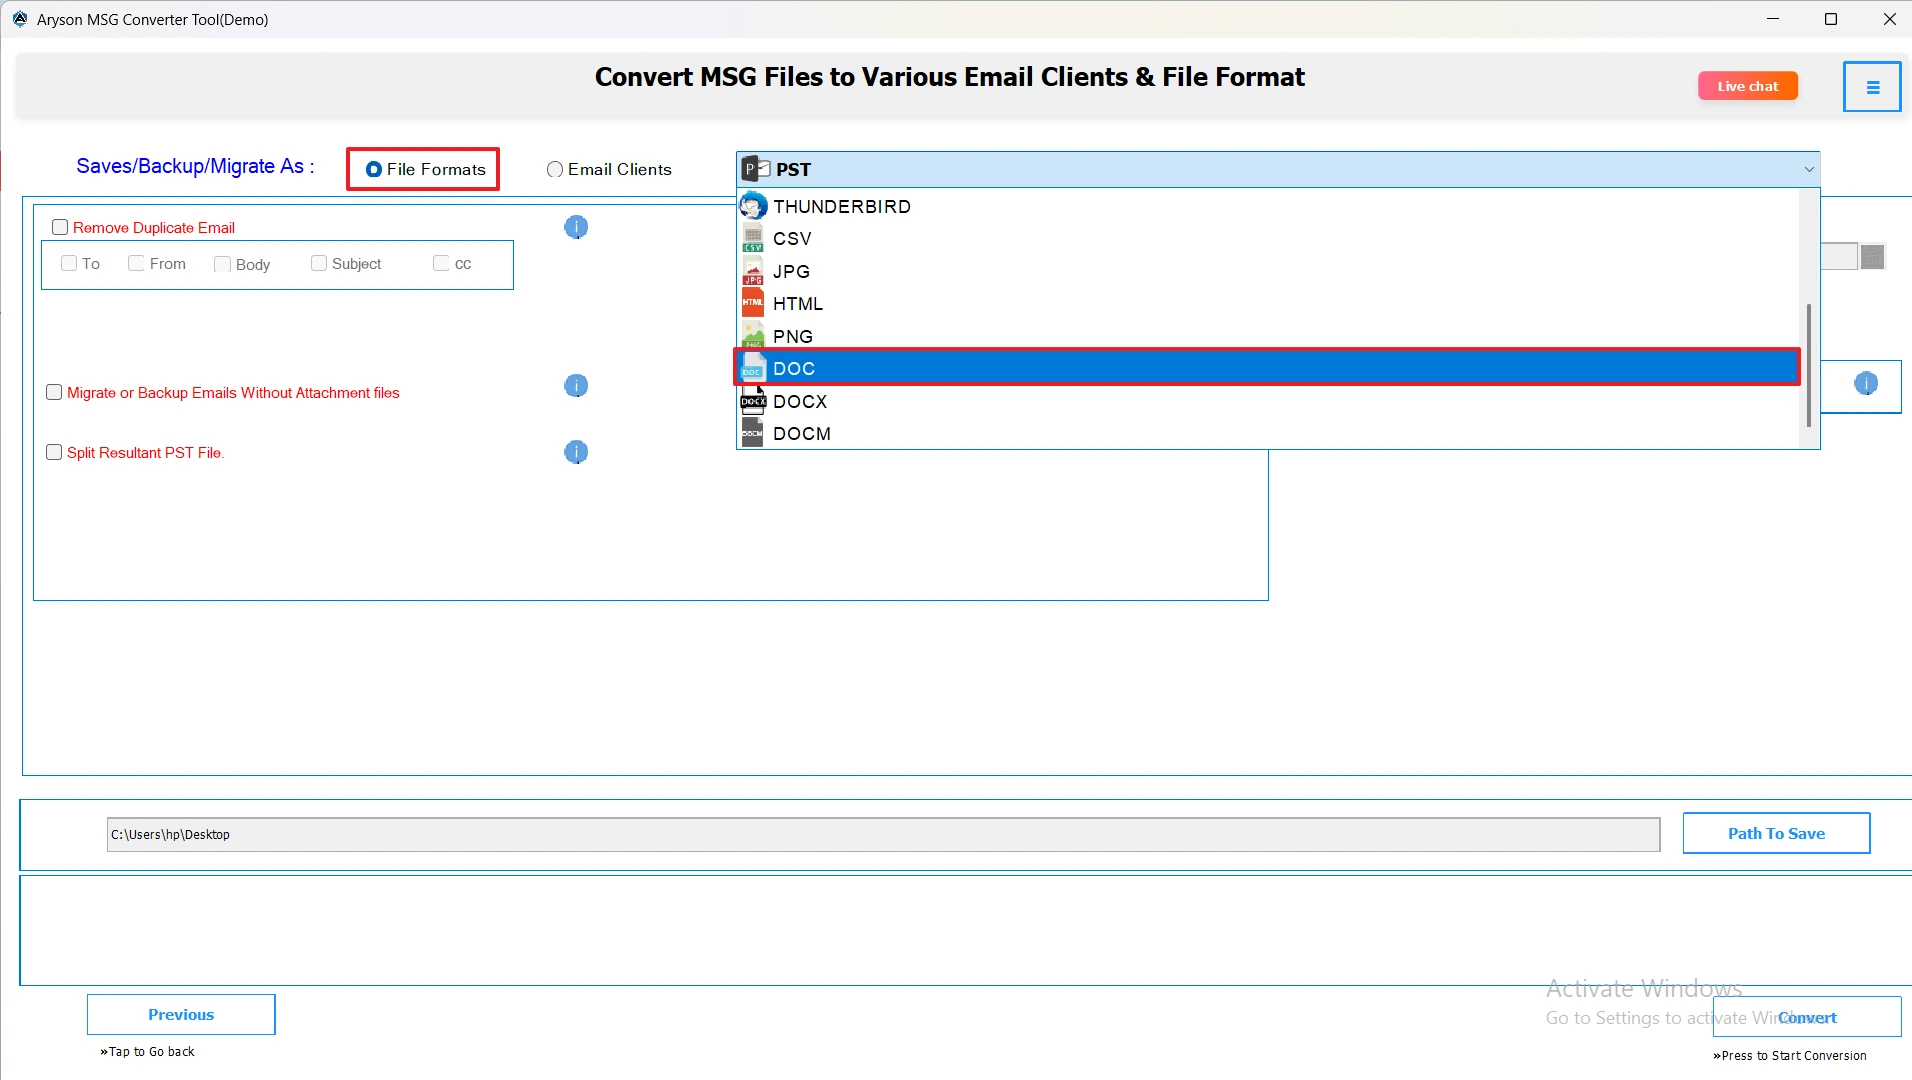Click the DOCM file icon
The image size is (1912, 1080).
coord(753,433)
